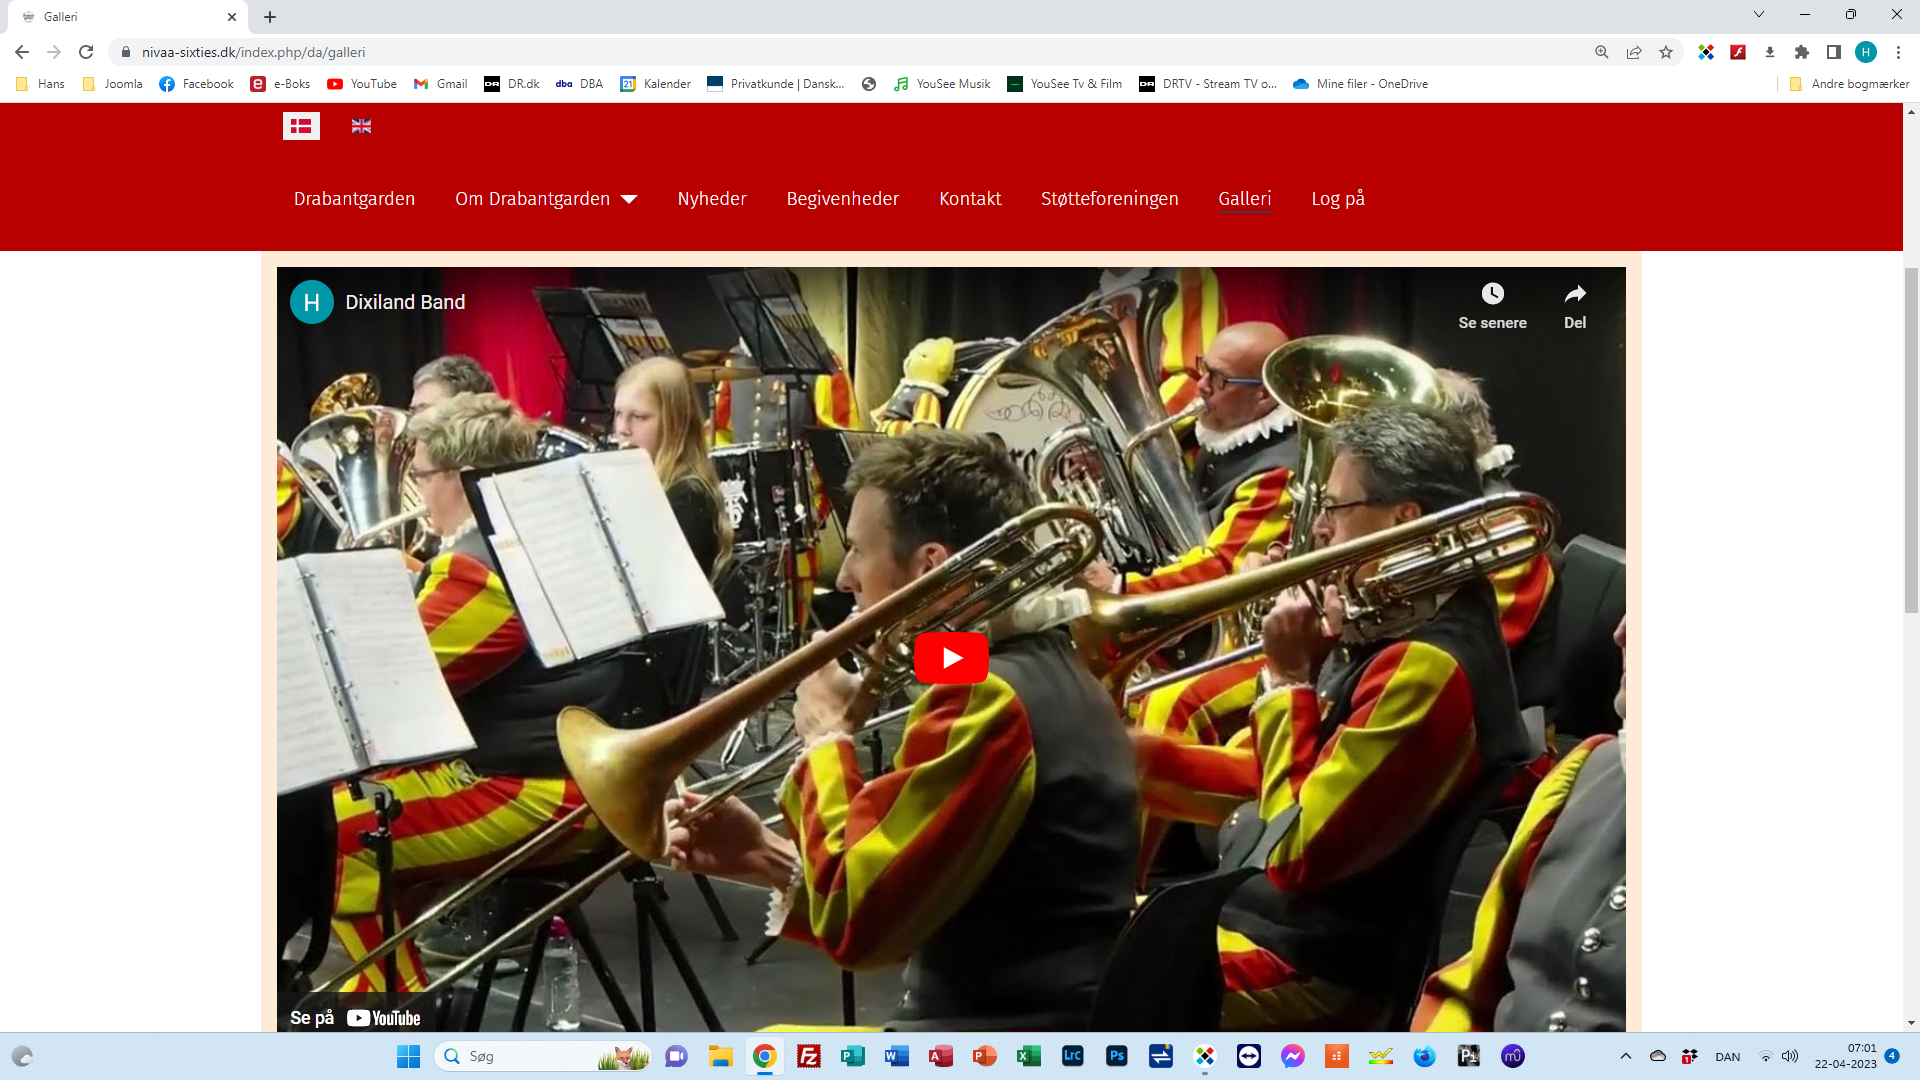Click the share page icon in address bar
Screen dimensions: 1920x1080
point(1634,52)
